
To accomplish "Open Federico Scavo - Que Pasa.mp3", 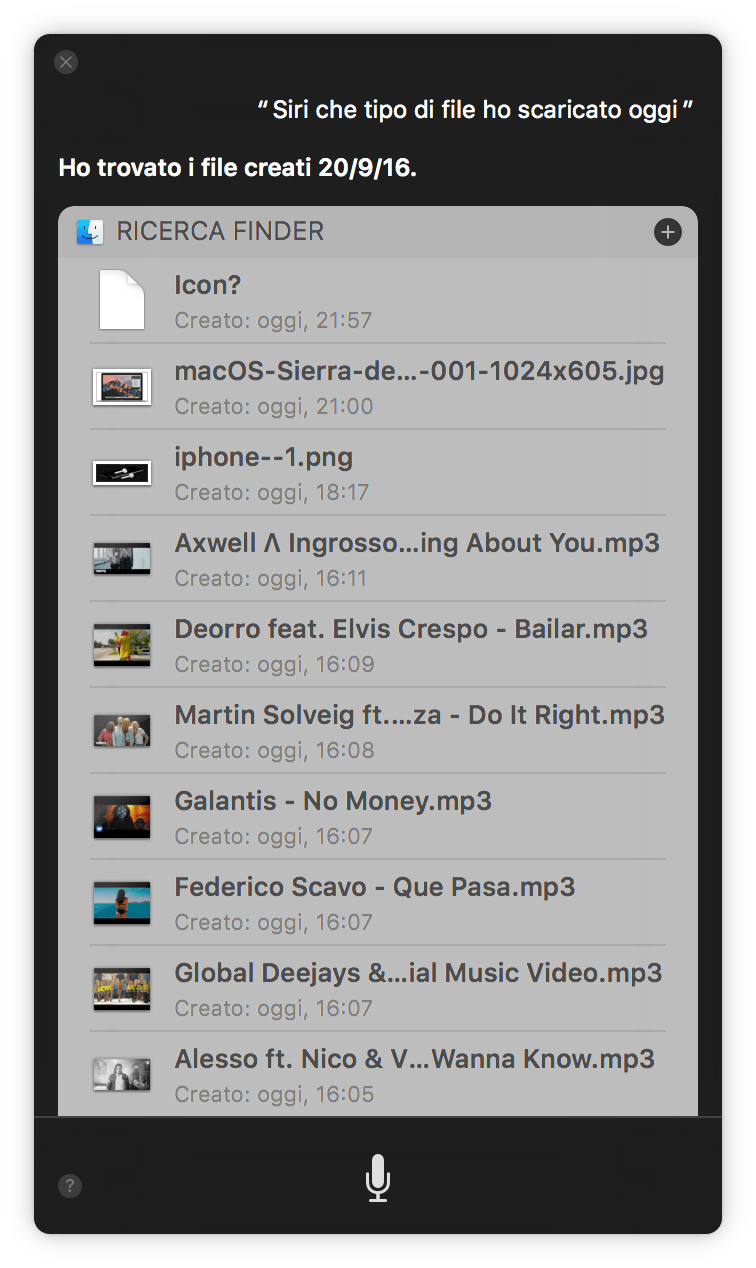I will point(375,888).
